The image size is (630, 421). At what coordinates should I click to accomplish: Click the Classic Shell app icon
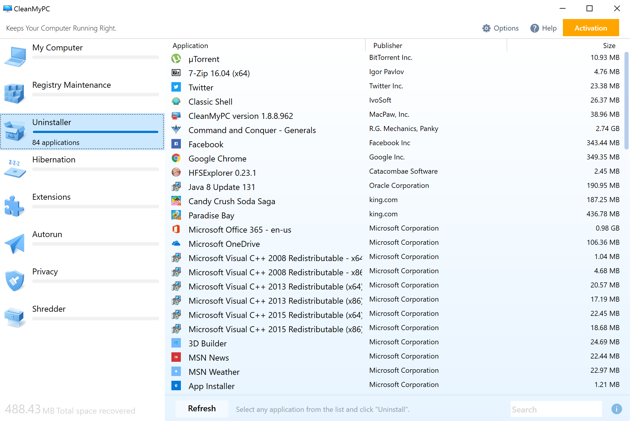(x=176, y=101)
